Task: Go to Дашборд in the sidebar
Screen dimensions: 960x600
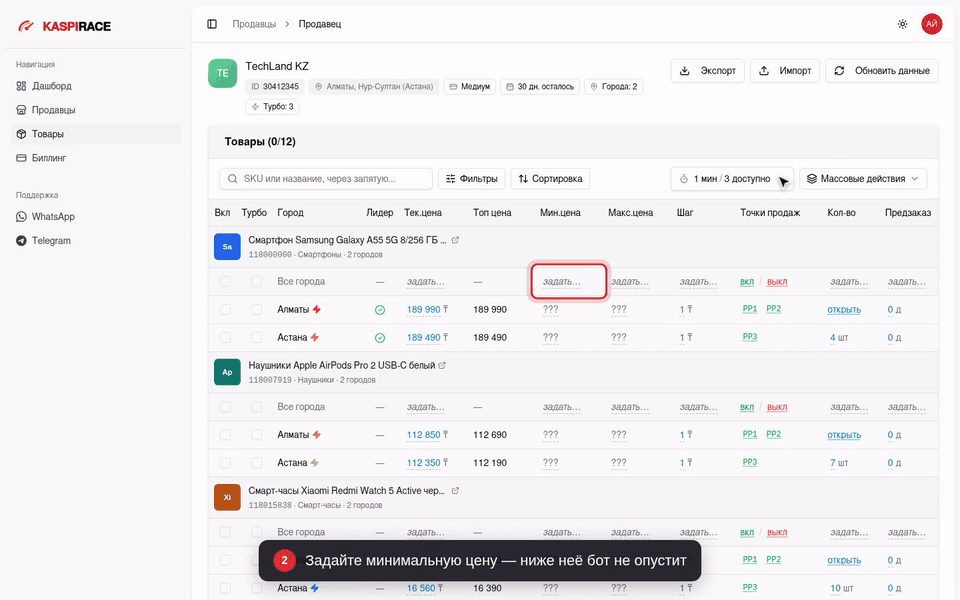Action: click(96, 86)
